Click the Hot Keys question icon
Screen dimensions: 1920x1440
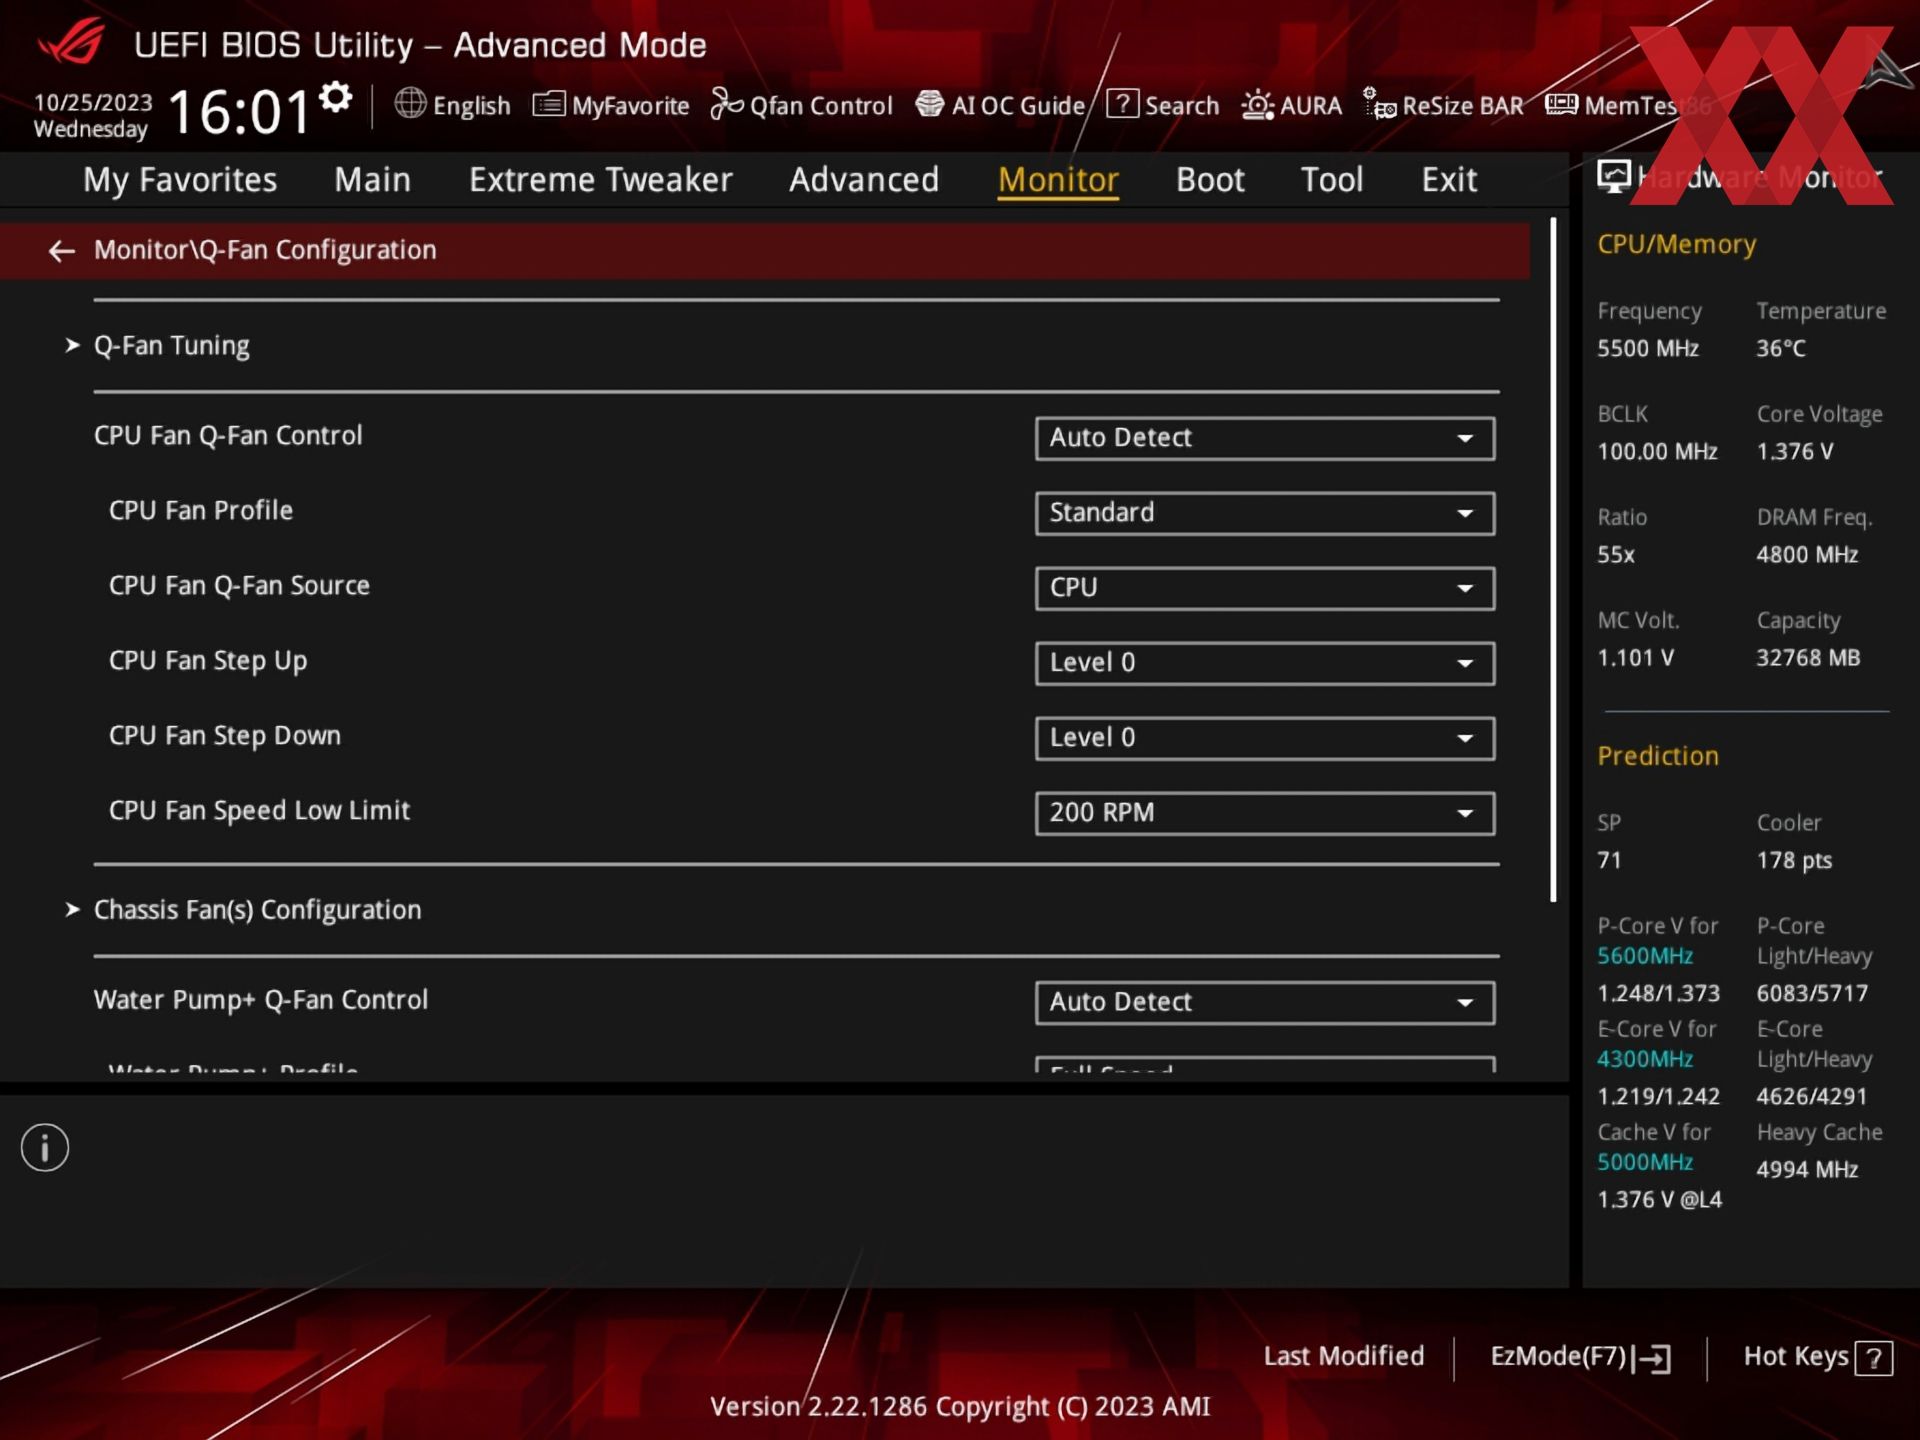[1874, 1358]
